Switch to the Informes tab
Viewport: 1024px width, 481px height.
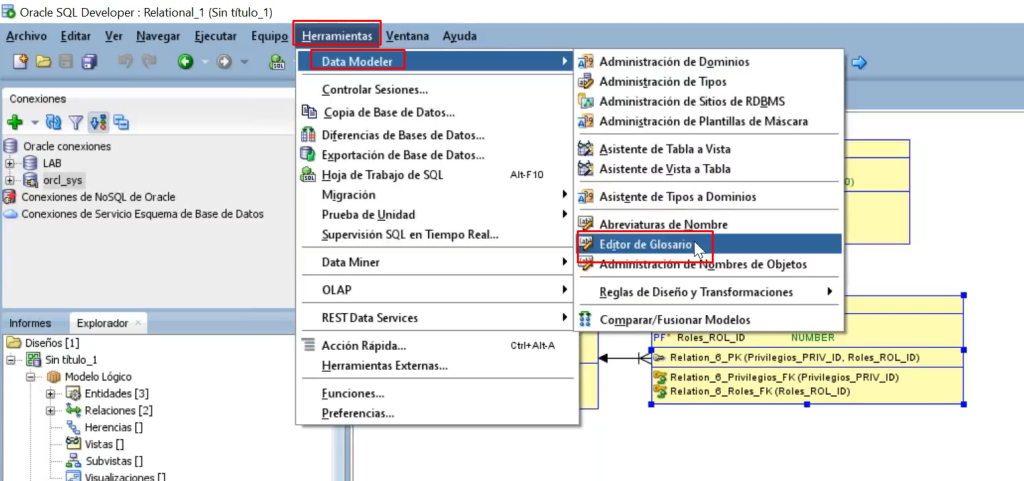click(x=31, y=322)
